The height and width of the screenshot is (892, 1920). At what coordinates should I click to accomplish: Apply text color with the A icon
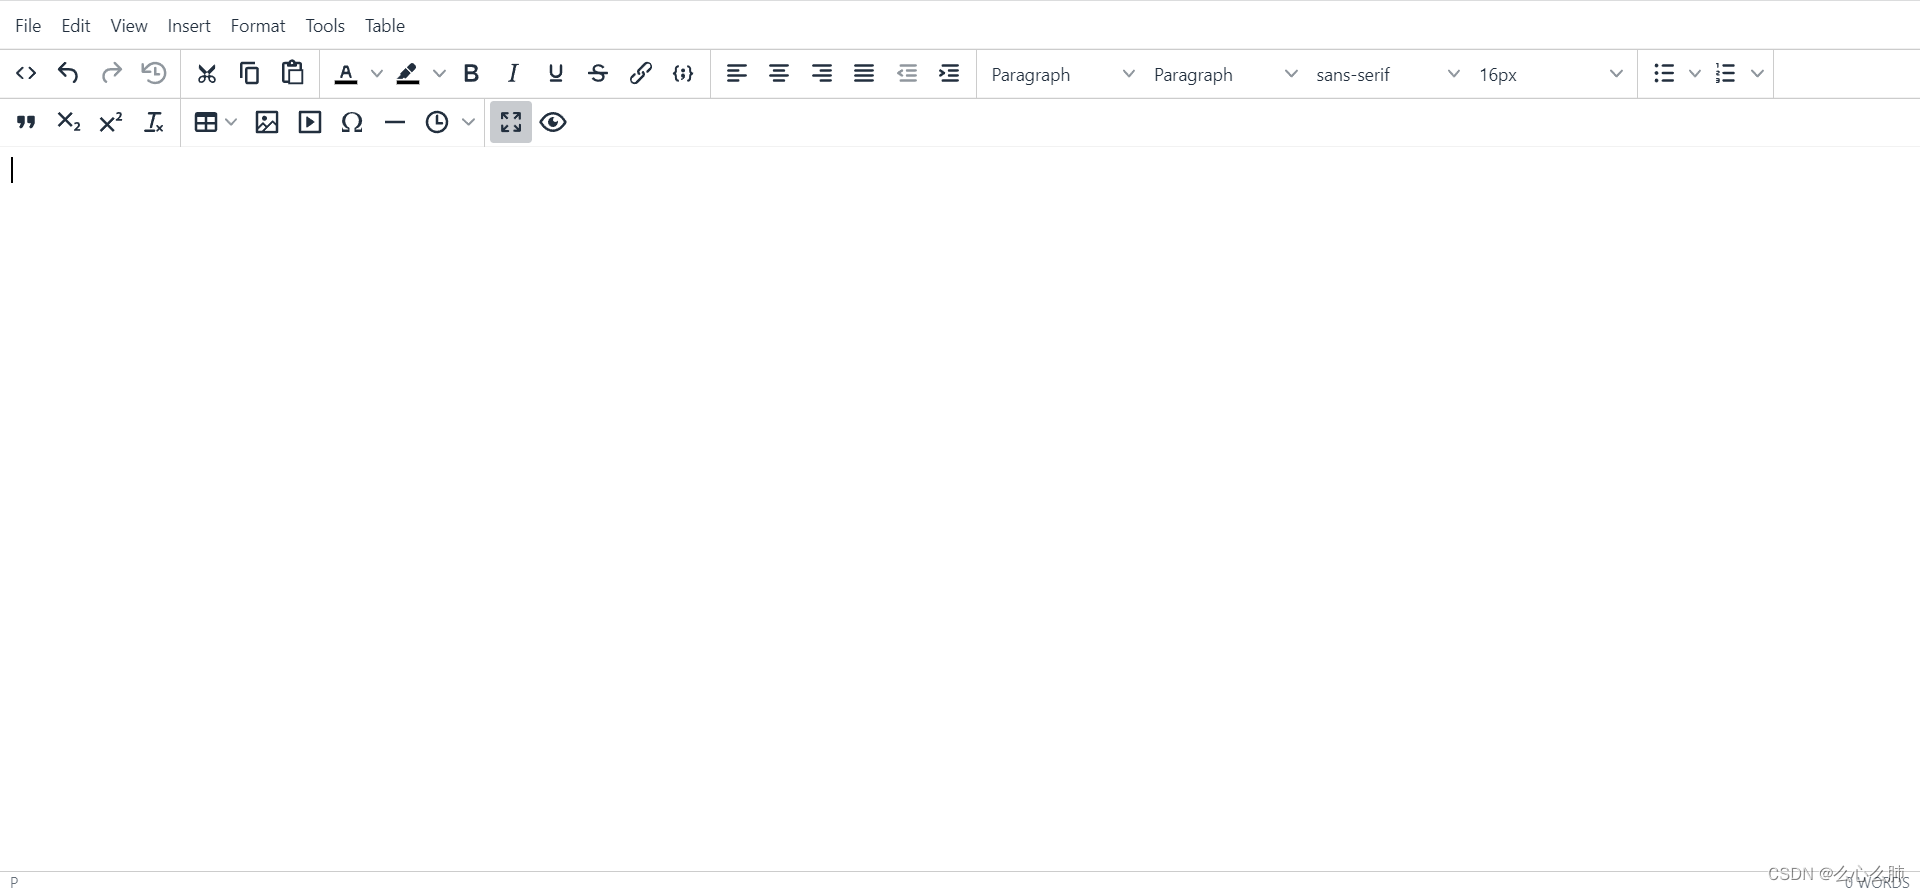(x=346, y=73)
